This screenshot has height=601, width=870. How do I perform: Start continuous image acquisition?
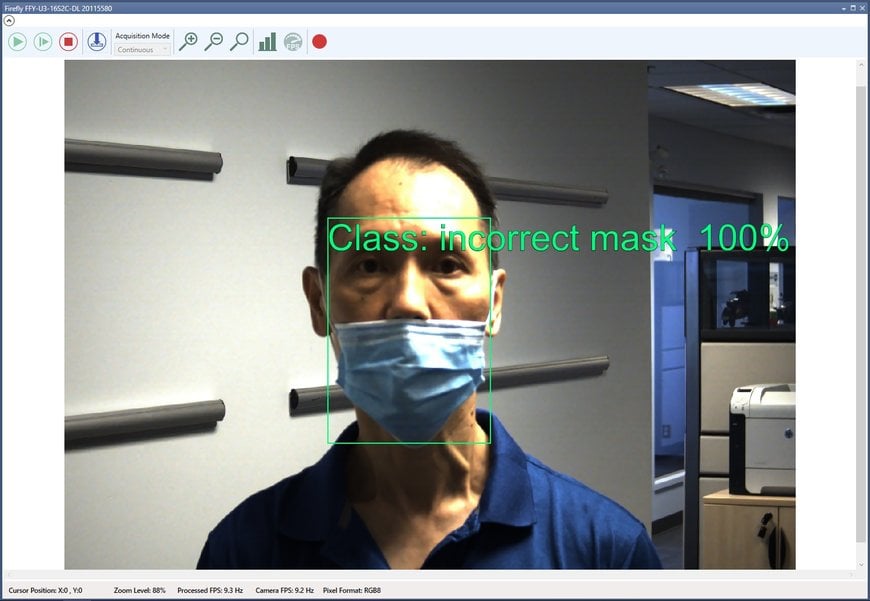[x=18, y=42]
